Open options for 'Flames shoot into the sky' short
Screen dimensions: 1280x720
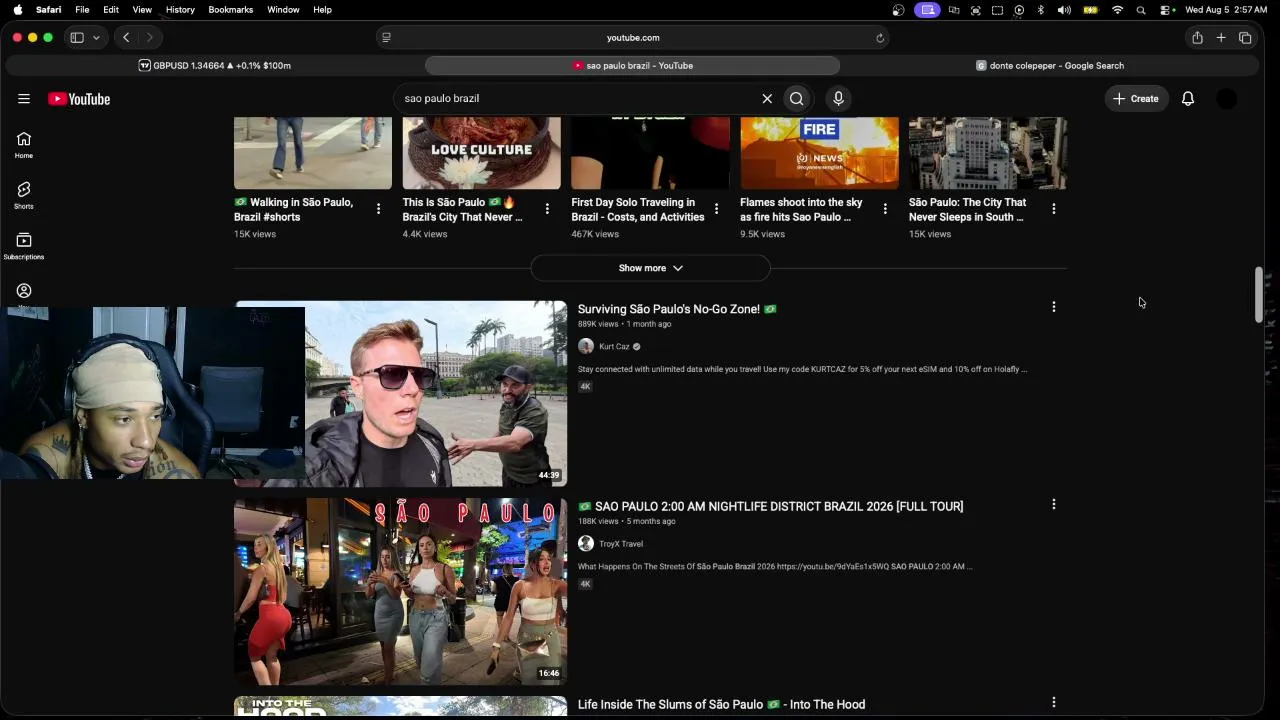tap(885, 209)
